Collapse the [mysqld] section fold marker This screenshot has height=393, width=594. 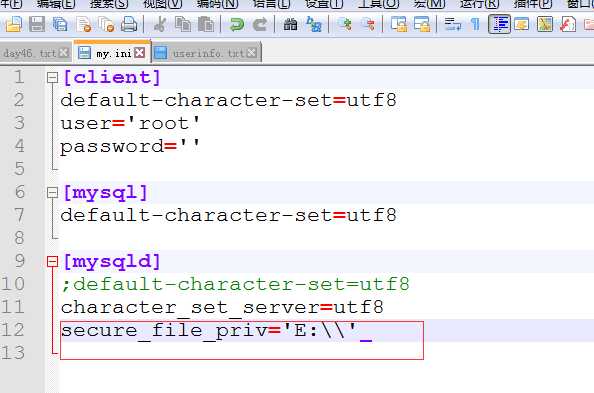[x=52, y=261]
